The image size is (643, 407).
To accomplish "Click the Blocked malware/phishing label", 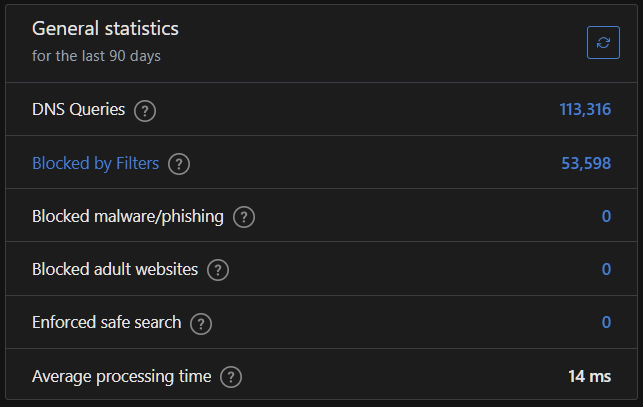I will 127,216.
